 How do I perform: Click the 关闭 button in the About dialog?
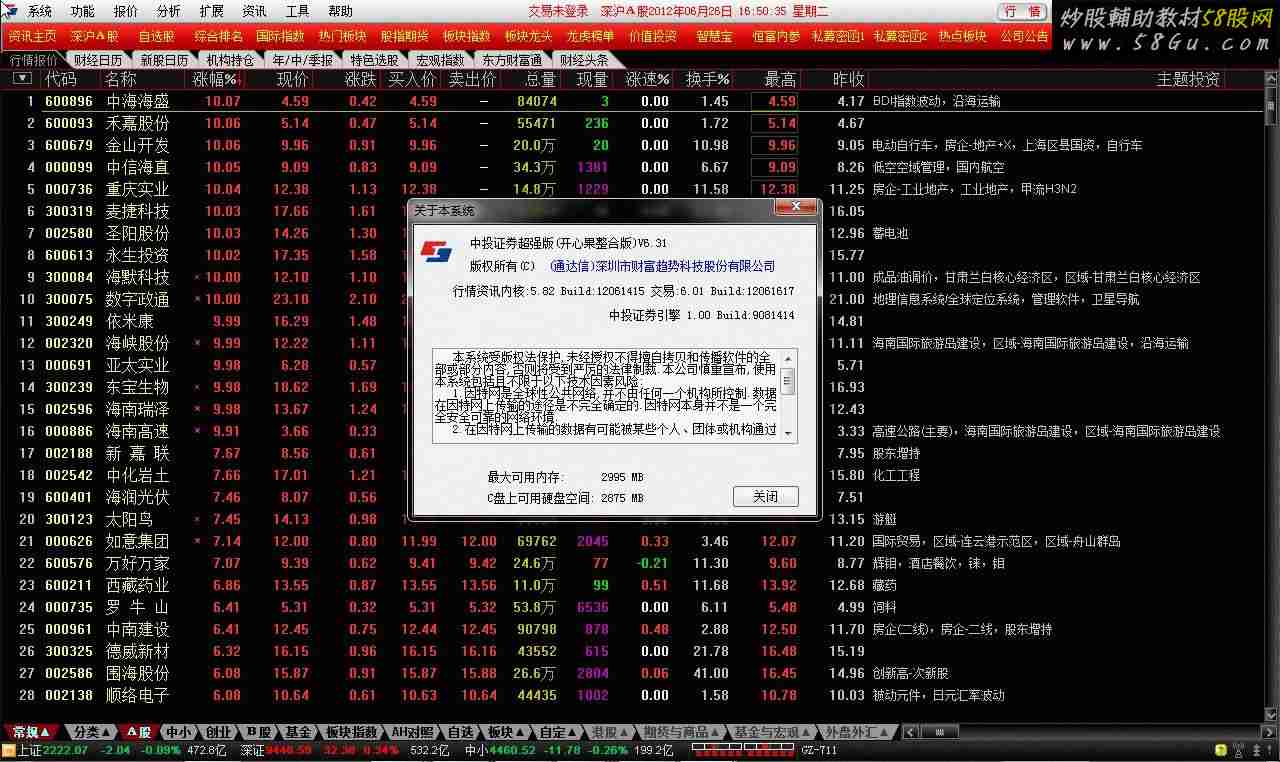tap(766, 497)
